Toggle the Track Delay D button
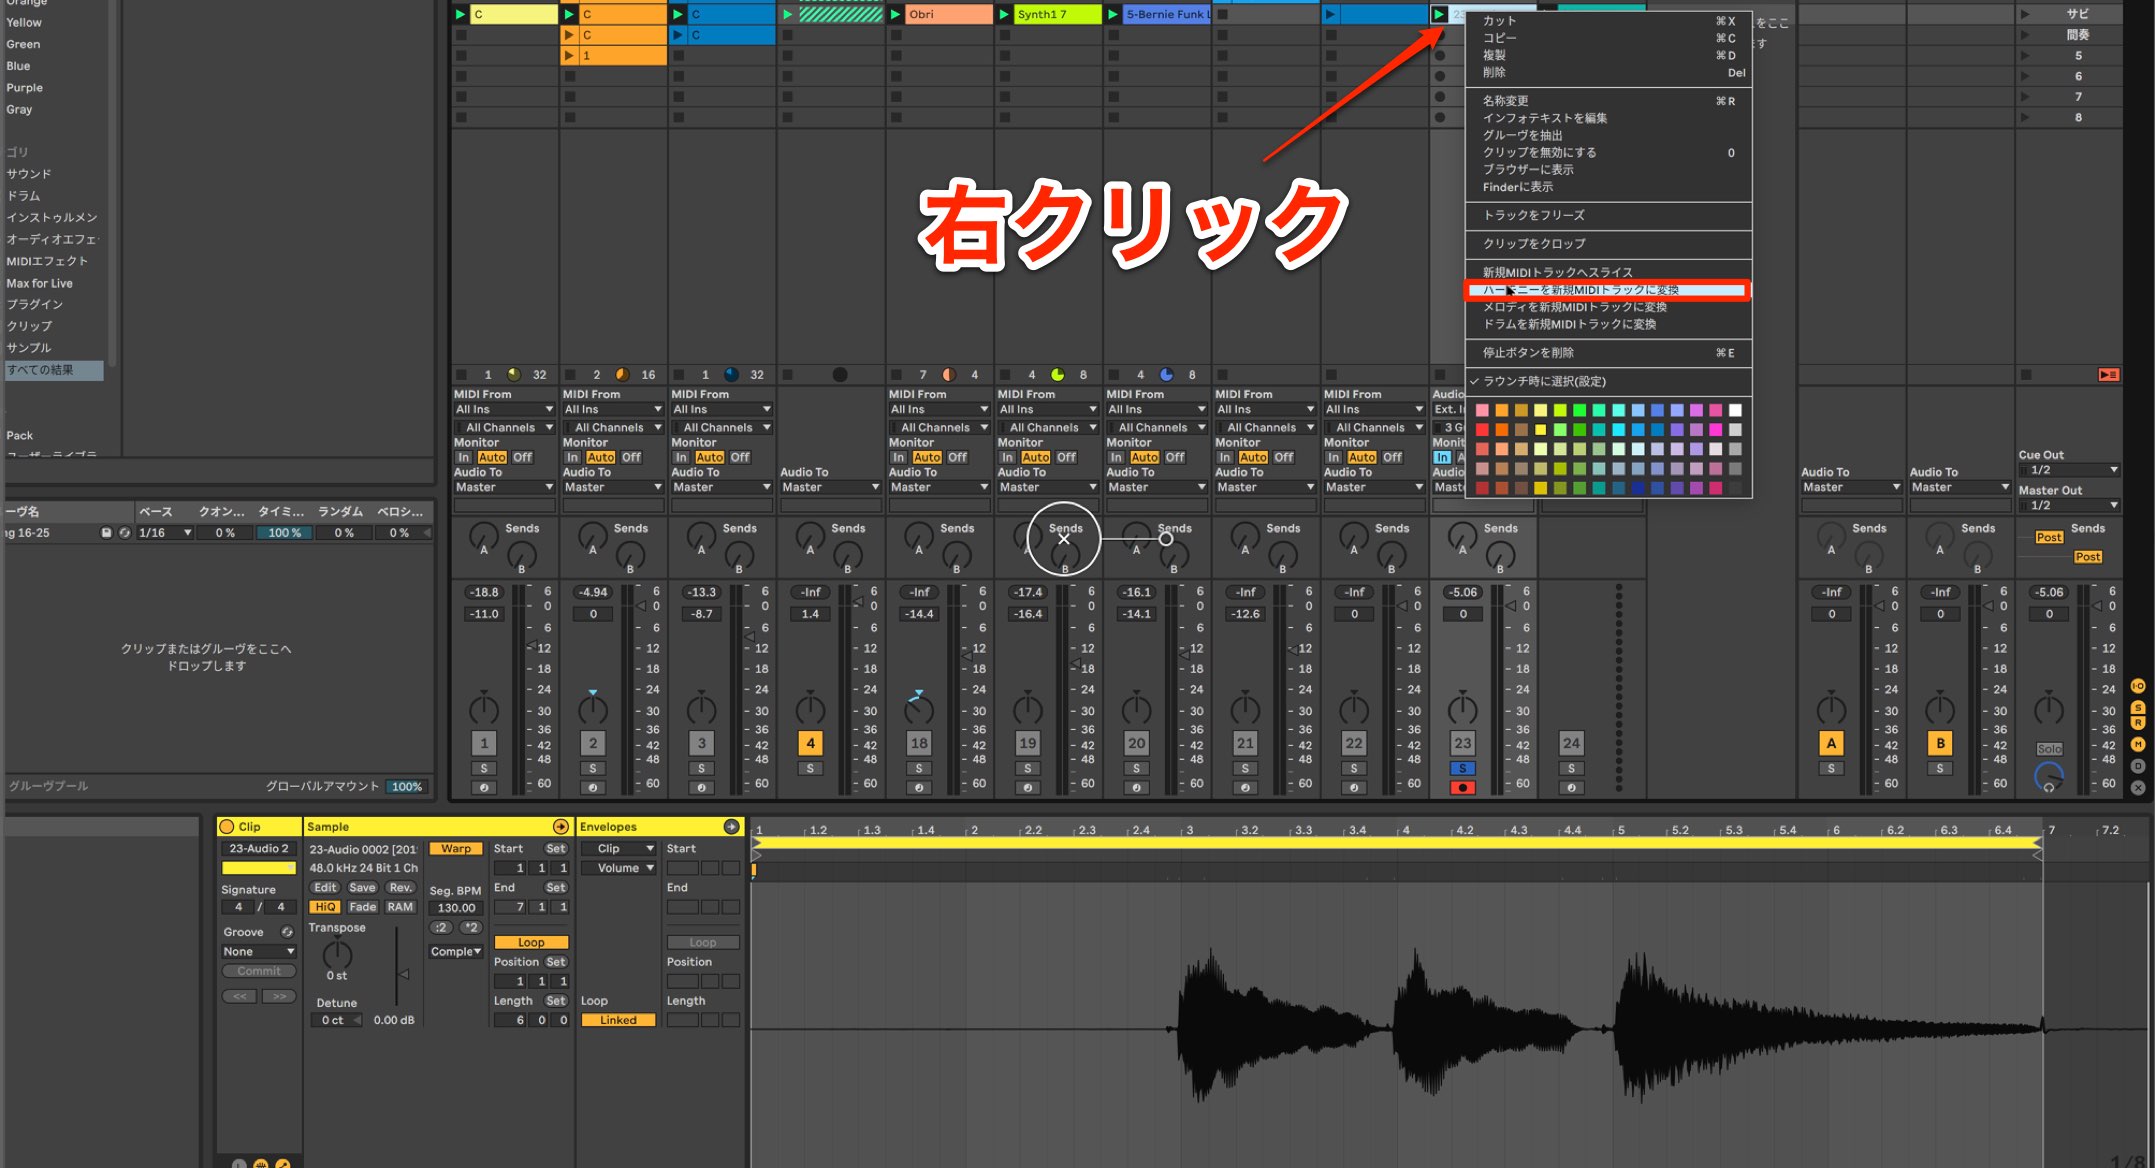 2138,766
